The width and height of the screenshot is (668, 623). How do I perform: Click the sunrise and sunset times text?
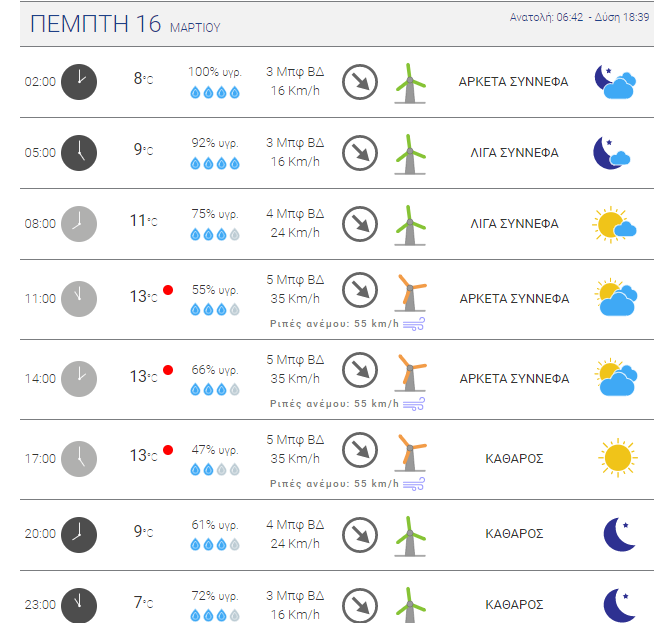pos(579,17)
